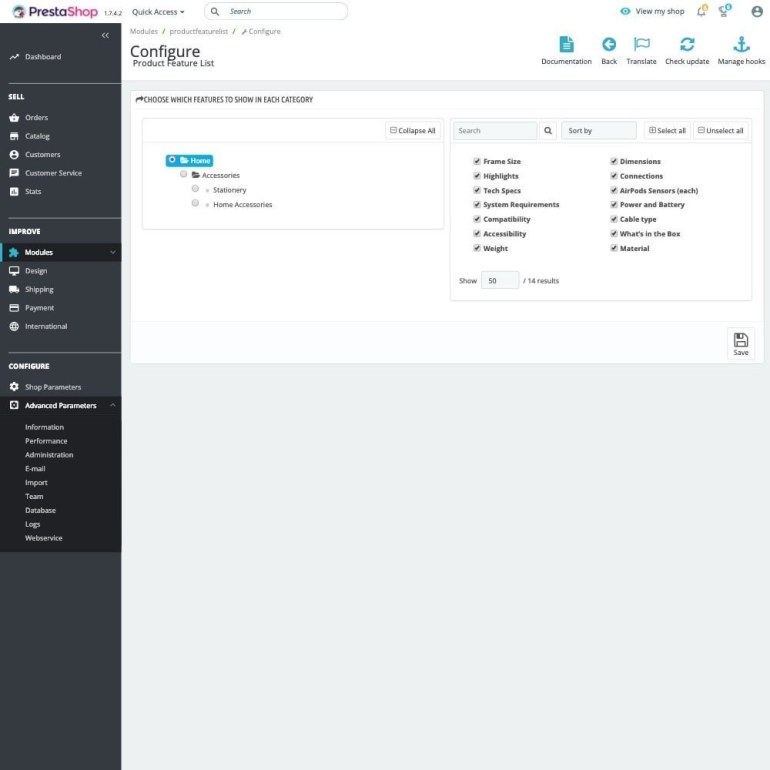Click the Dashboard trend icon
Screen dimensions: 770x770
click(x=14, y=57)
